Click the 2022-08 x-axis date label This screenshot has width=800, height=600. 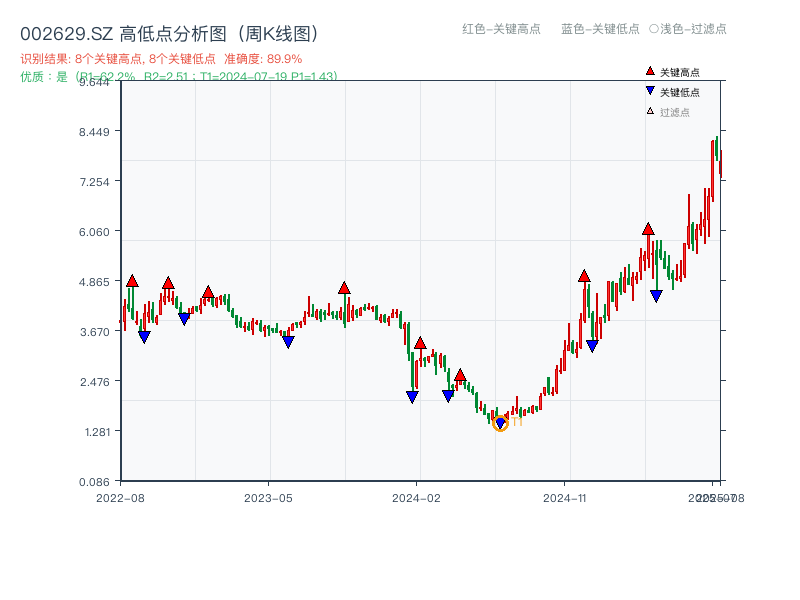tap(120, 497)
